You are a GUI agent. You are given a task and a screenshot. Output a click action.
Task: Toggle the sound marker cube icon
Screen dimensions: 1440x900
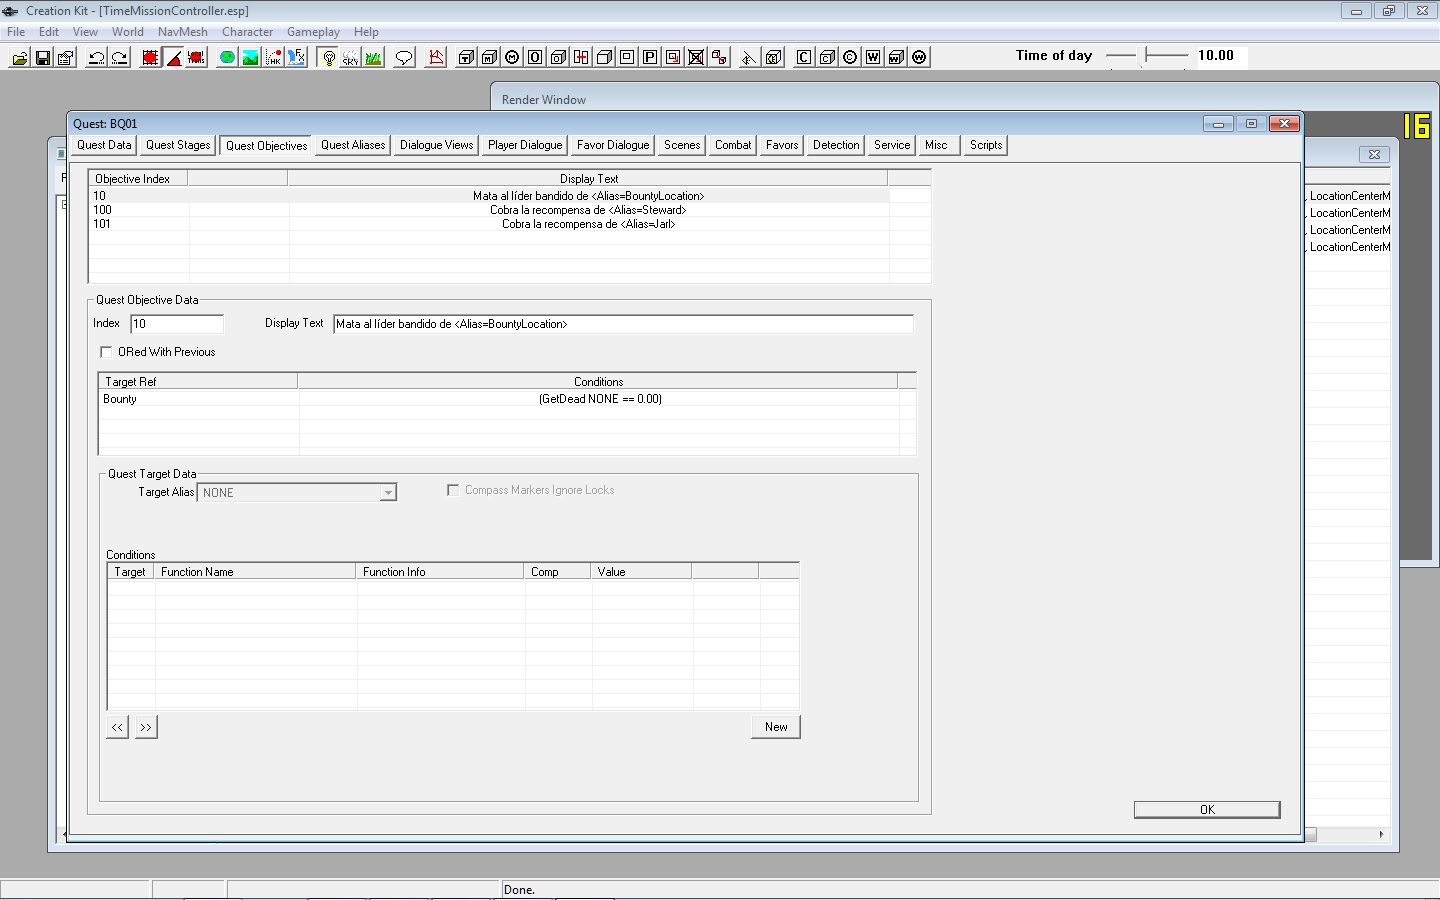pyautogui.click(x=773, y=57)
